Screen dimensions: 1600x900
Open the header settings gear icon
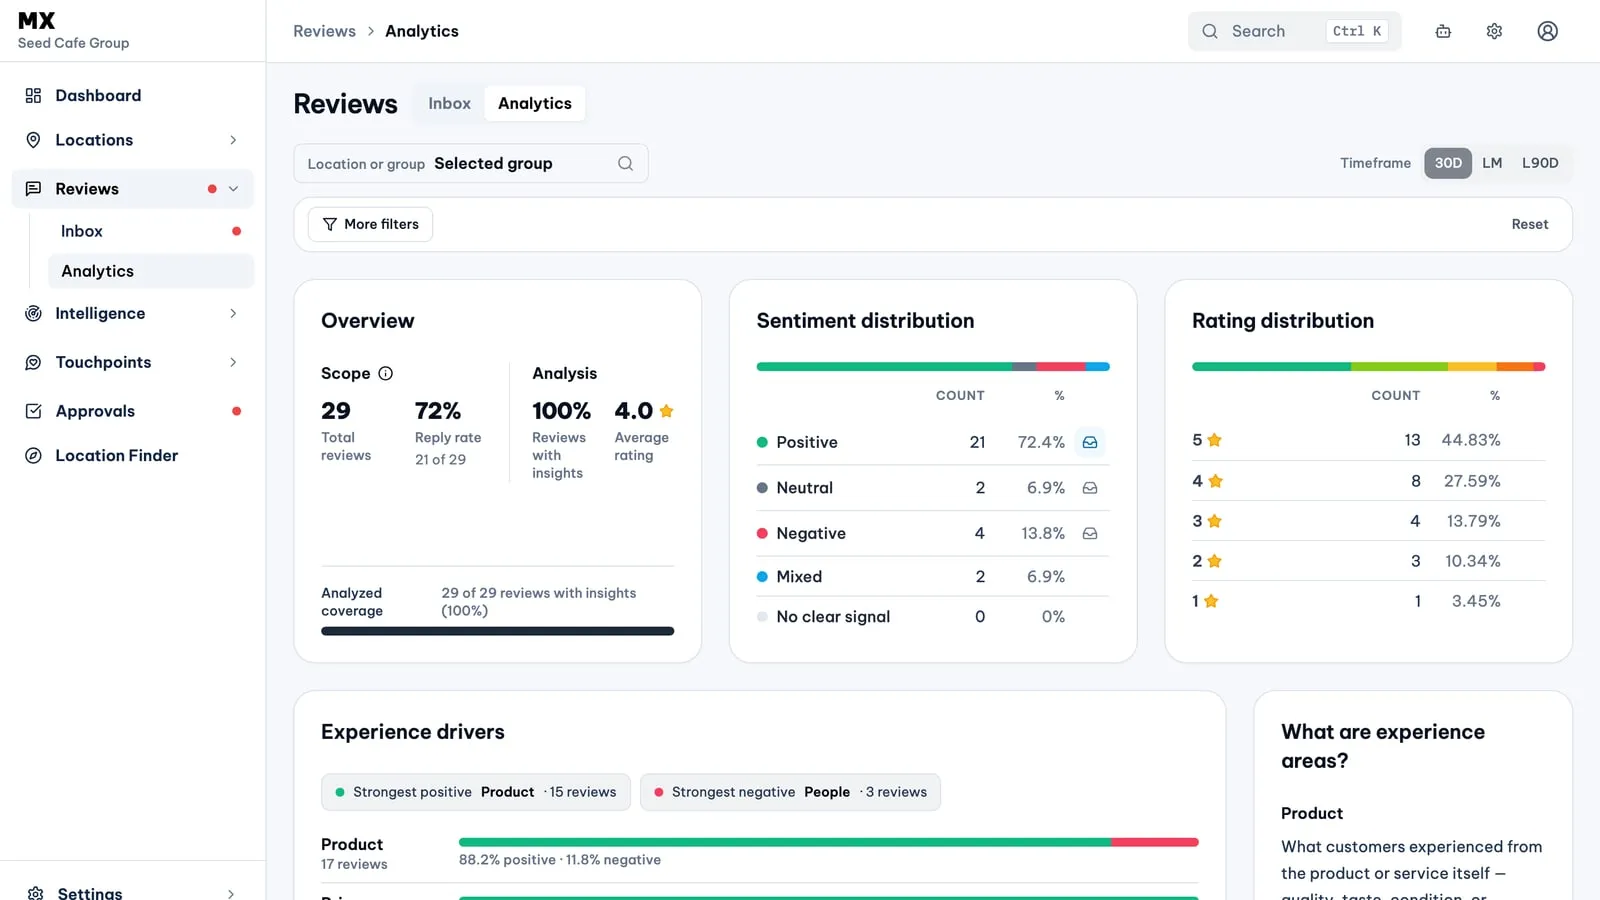pos(1494,31)
